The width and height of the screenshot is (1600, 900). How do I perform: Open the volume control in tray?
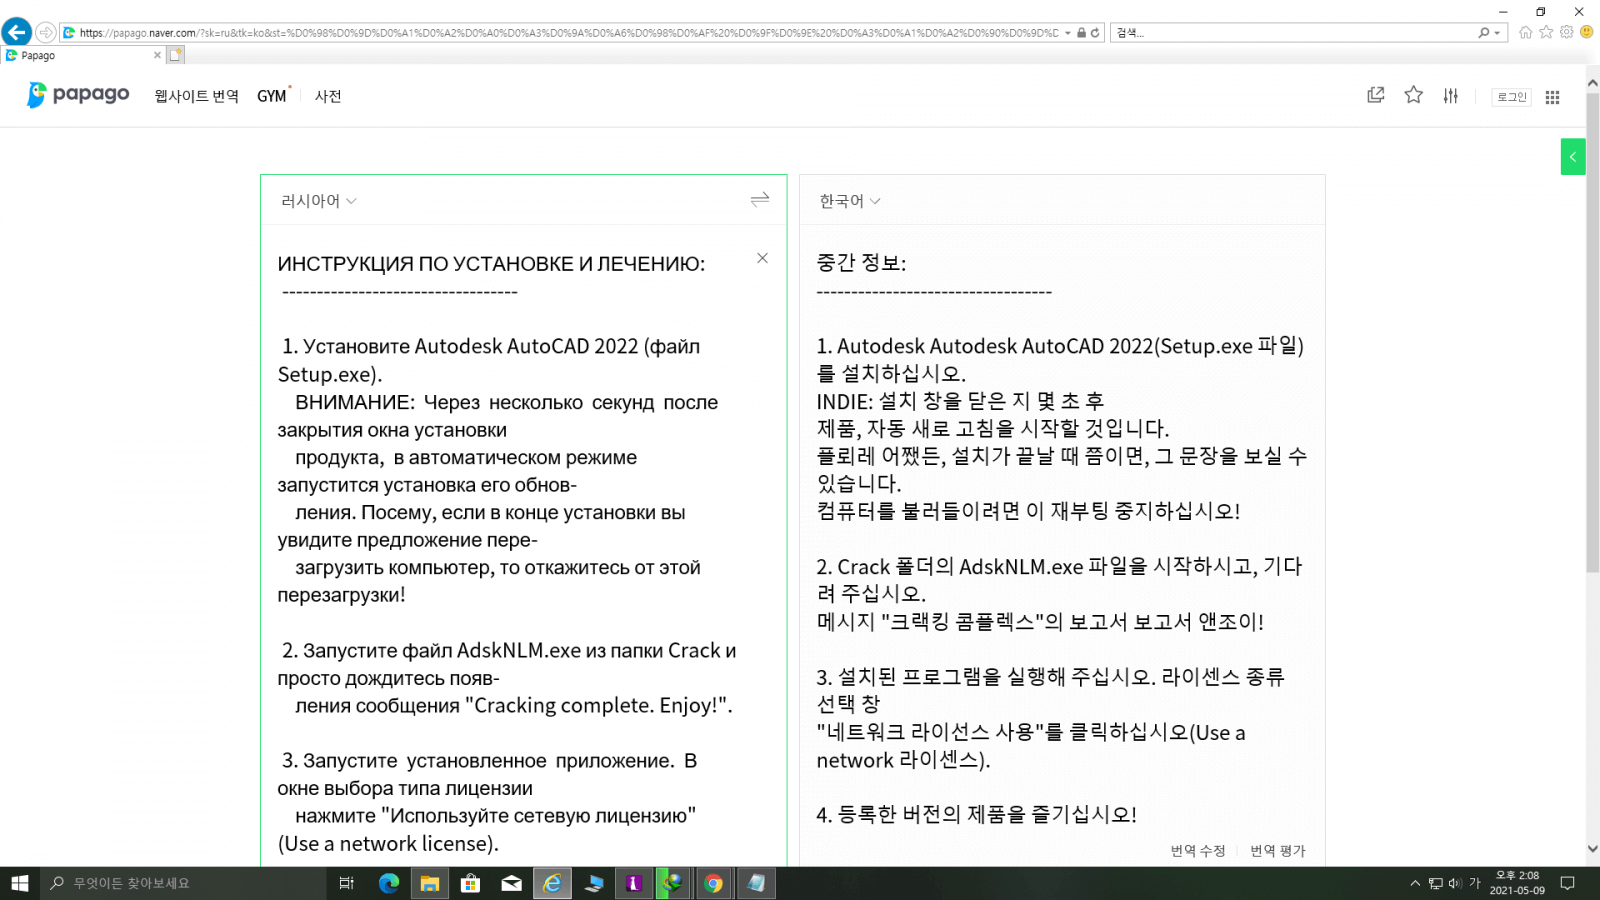coord(1455,883)
